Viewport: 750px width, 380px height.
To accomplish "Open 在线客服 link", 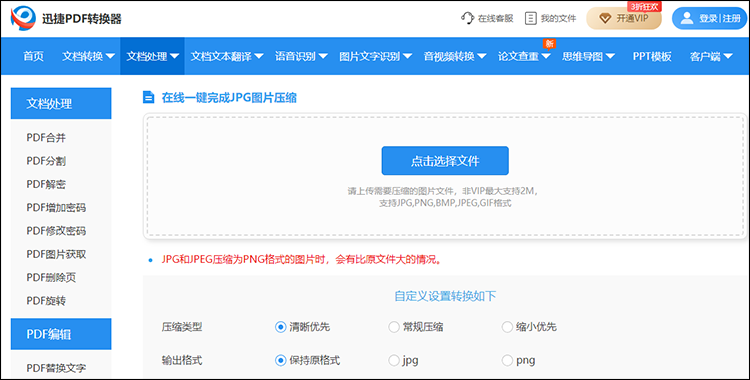I will tap(496, 19).
